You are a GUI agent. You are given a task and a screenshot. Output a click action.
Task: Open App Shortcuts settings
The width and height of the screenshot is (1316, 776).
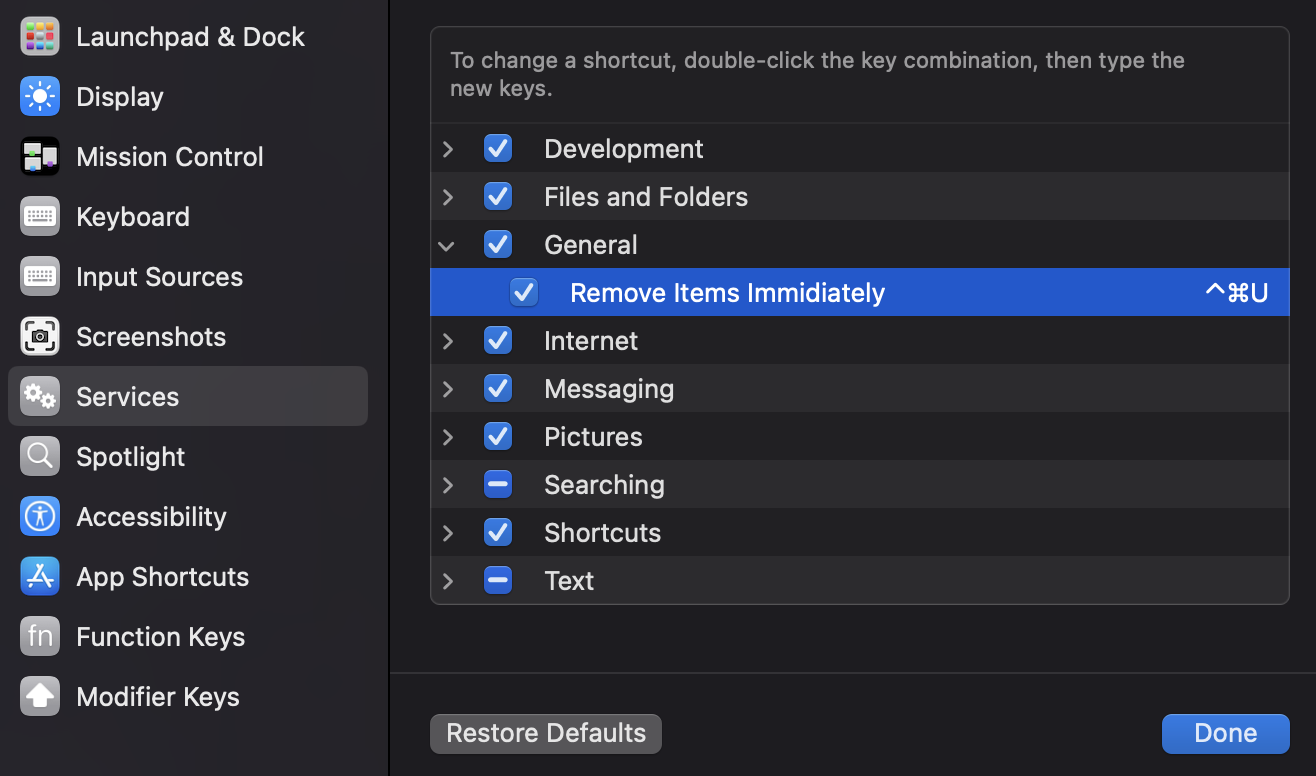[40, 576]
